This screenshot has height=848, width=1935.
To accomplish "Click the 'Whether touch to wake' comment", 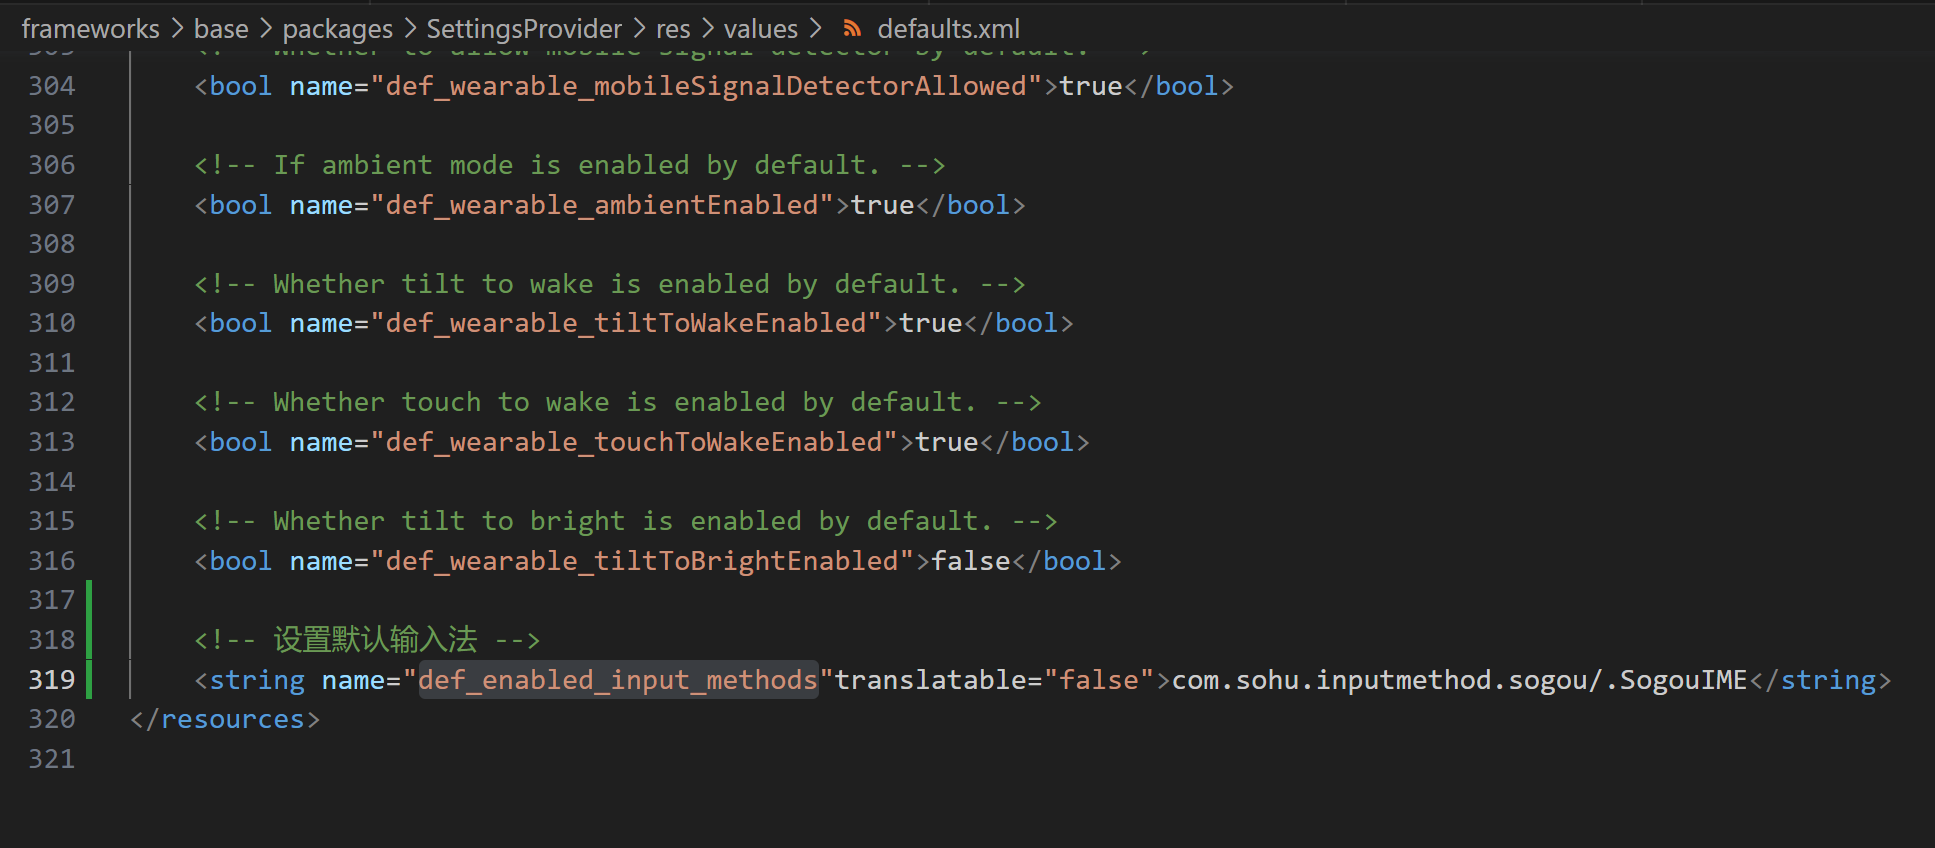I will (x=617, y=402).
